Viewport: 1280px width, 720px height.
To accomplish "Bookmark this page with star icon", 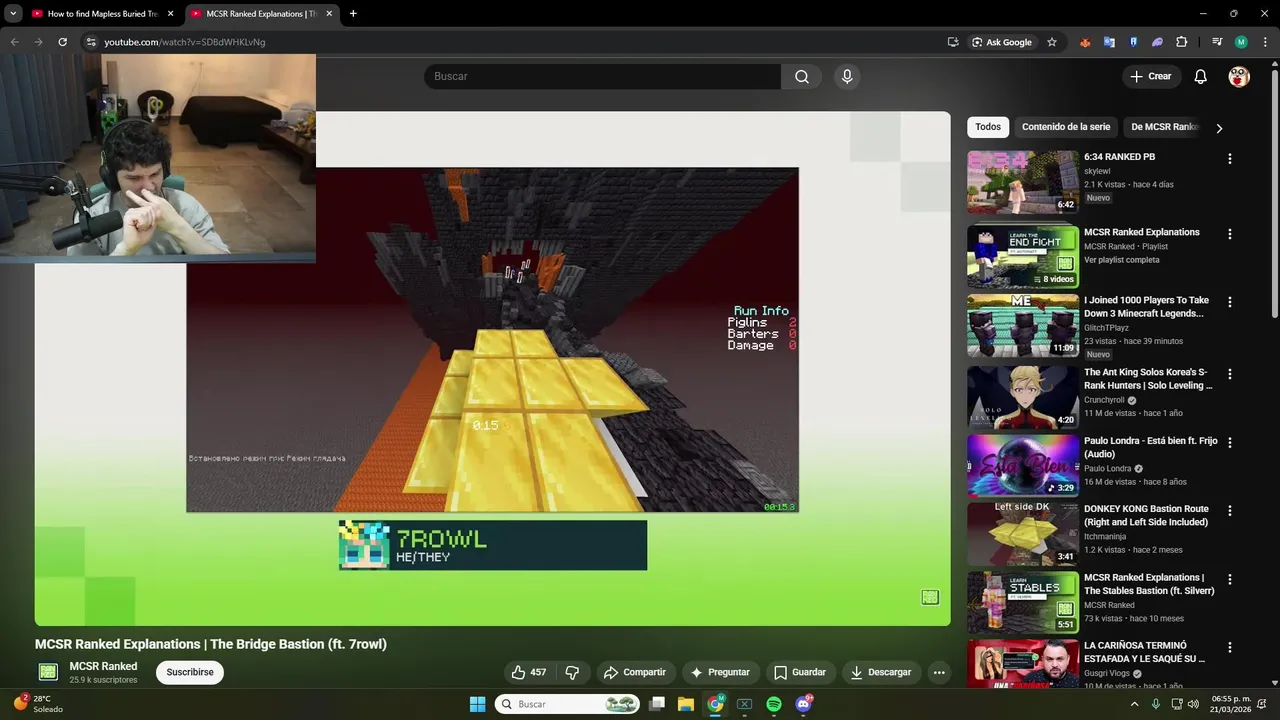I will click(1052, 42).
